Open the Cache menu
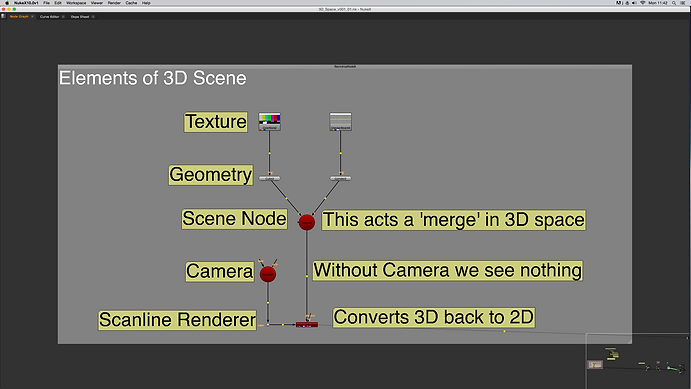Screen dimensions: 691x389 tap(131, 3)
